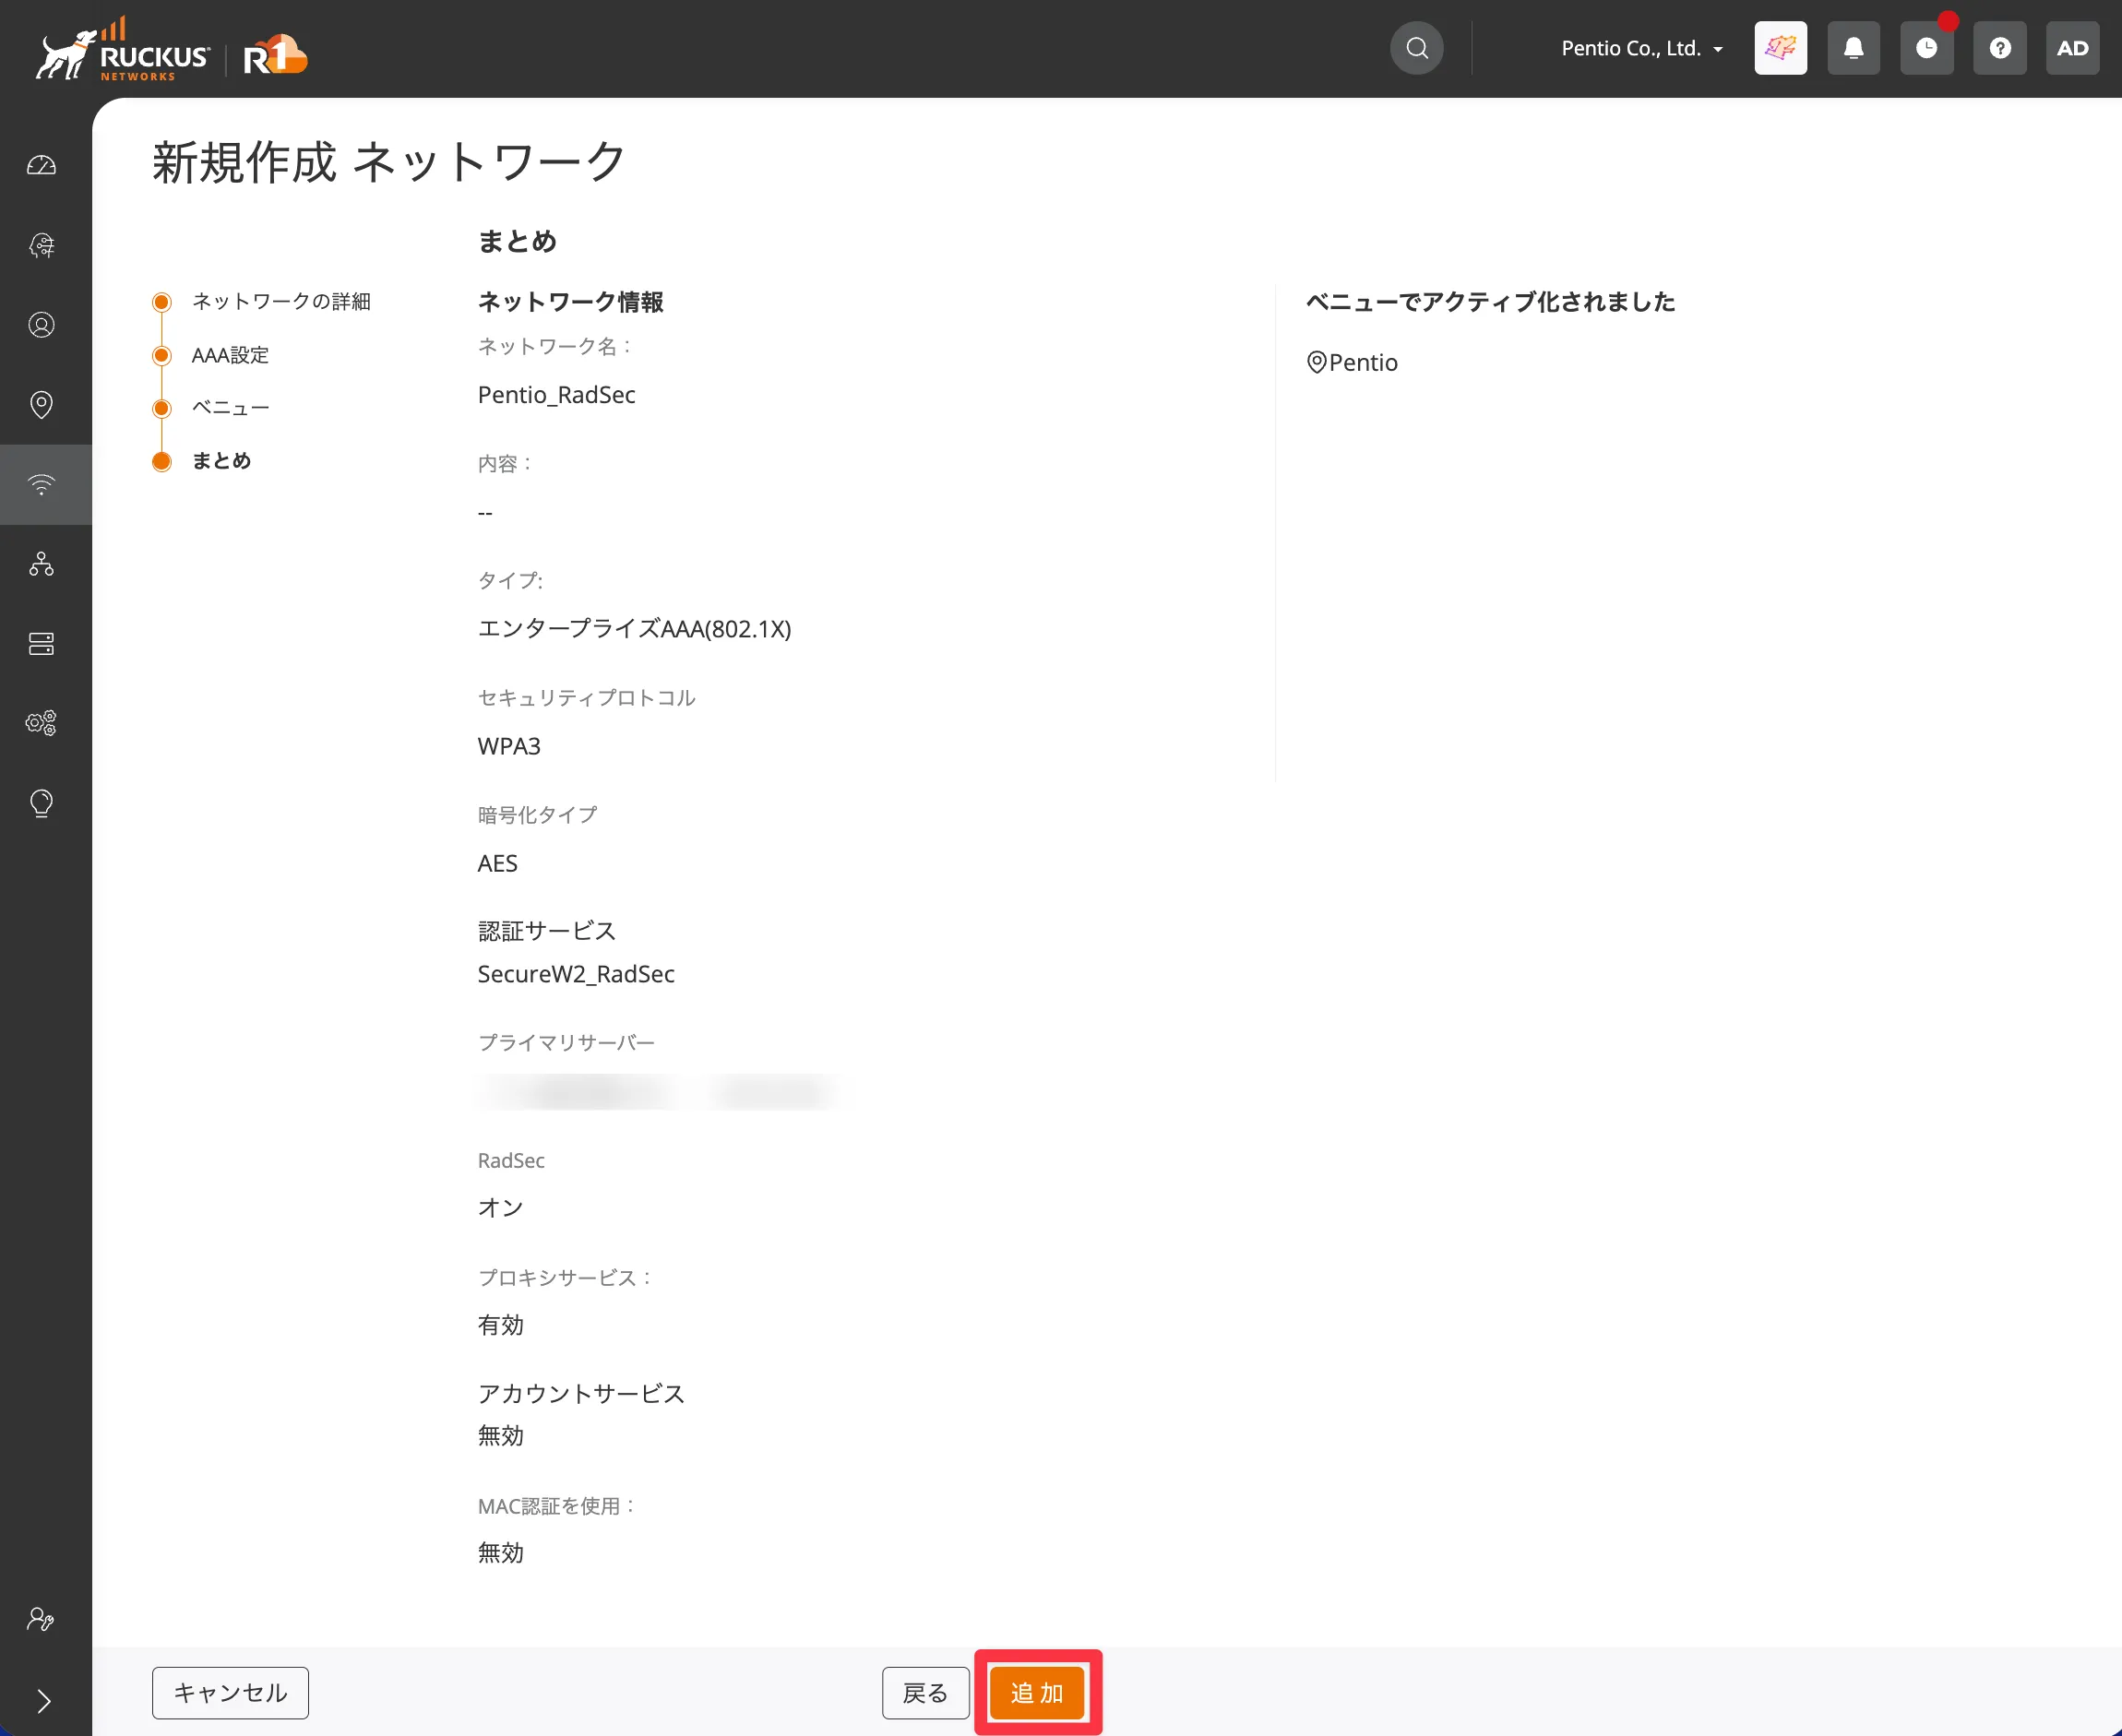Open the colorful AI assistant icon
This screenshot has width=2122, height=1736.
pos(1780,48)
